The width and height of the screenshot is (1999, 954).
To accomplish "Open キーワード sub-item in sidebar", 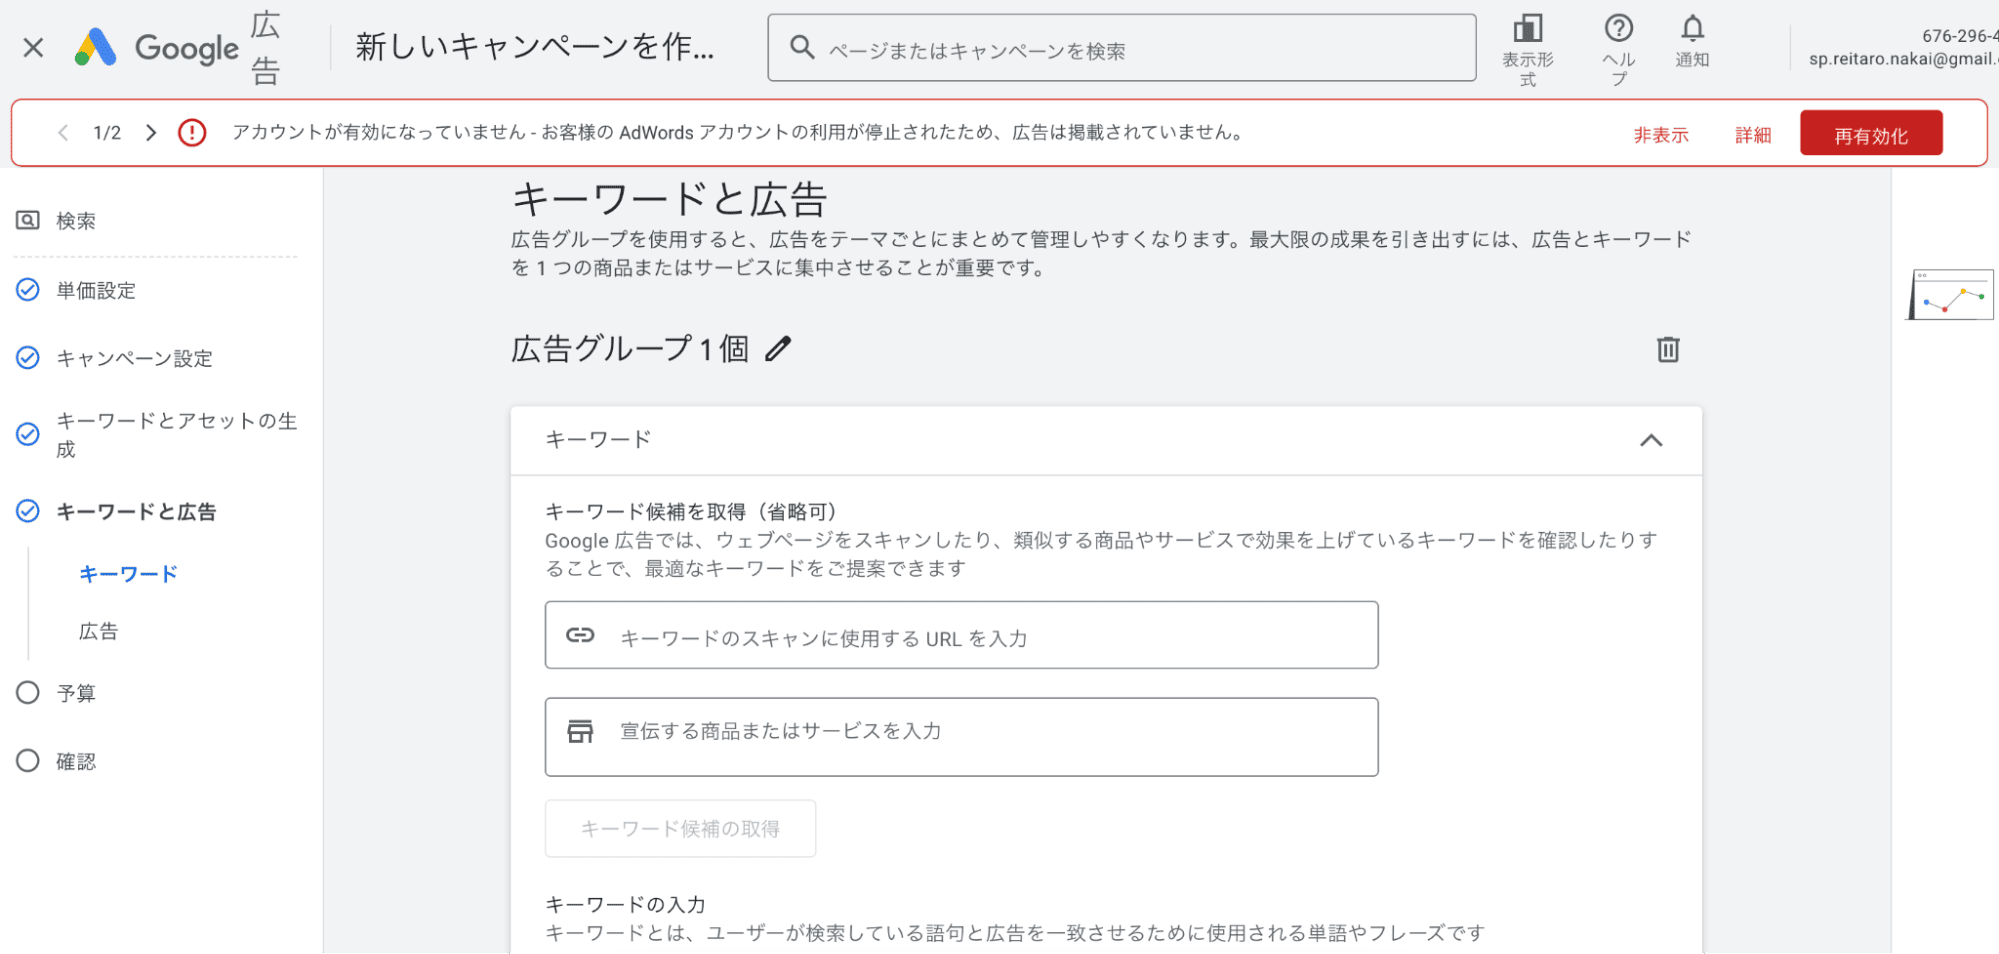I will [128, 574].
